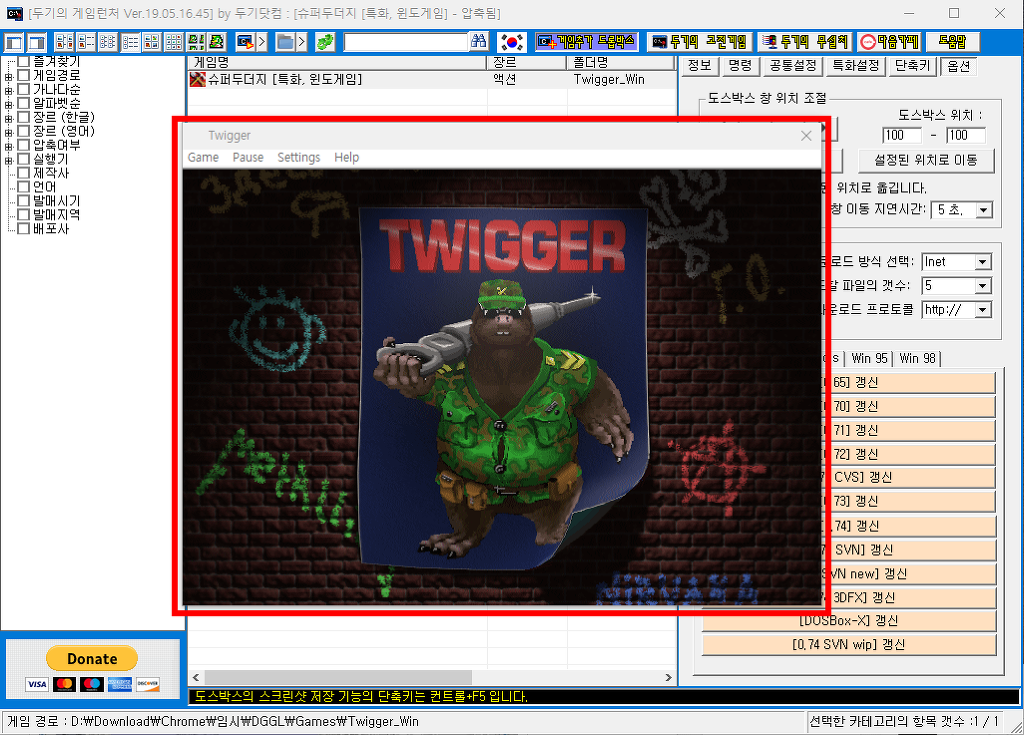This screenshot has height=735, width=1024.
Task: Switch to the 정보 tab
Action: tap(699, 65)
